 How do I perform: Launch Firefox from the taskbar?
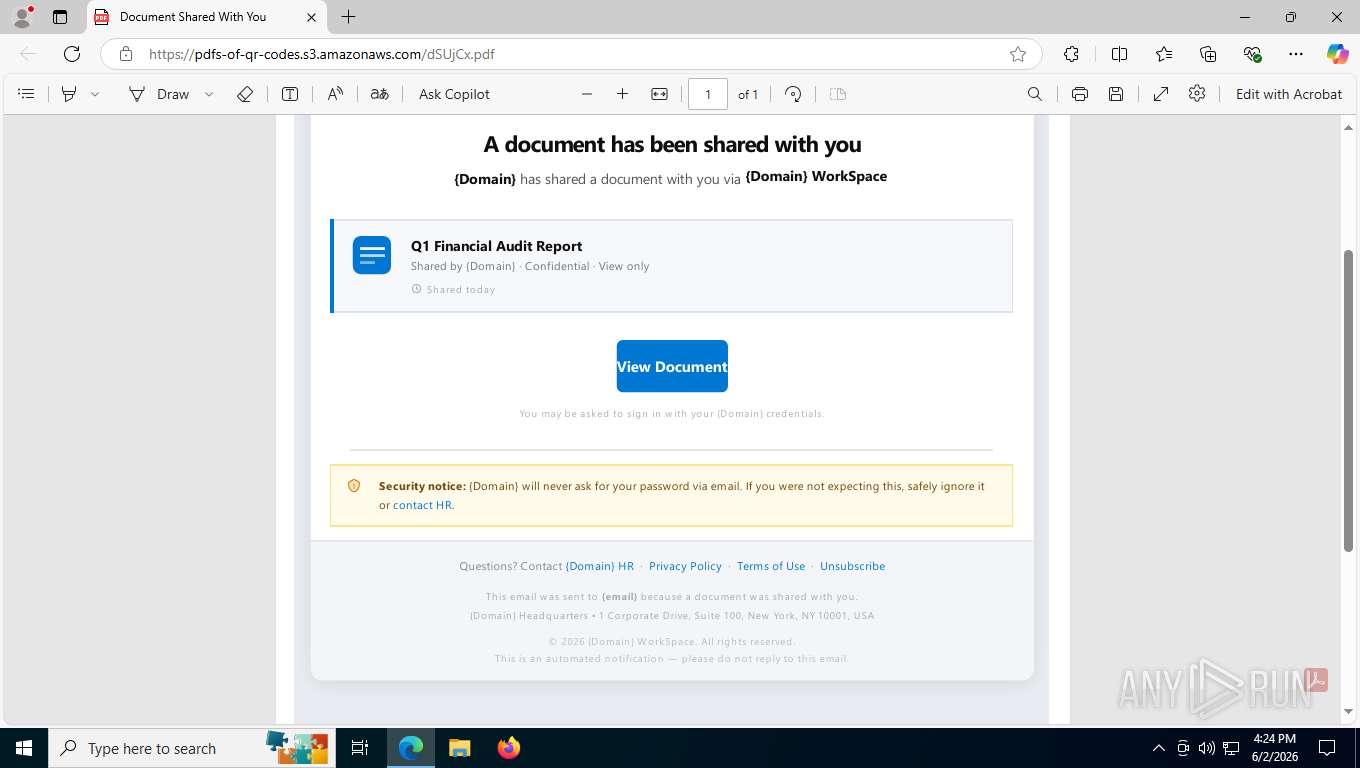[509, 748]
